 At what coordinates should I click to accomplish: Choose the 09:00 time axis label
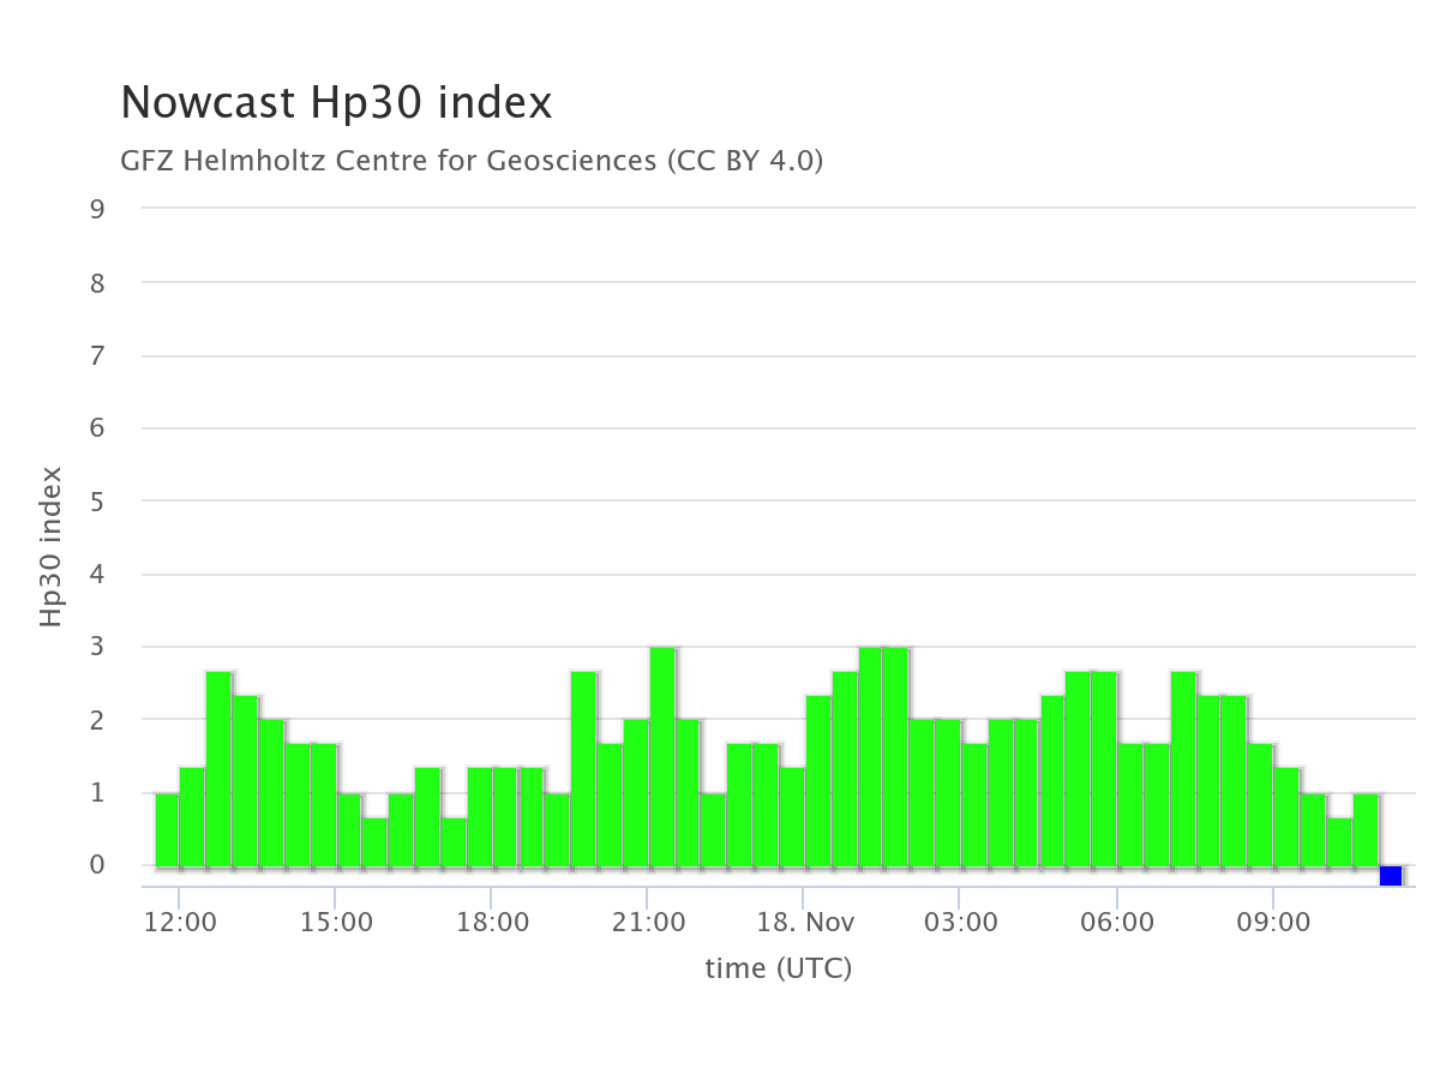pos(1273,922)
